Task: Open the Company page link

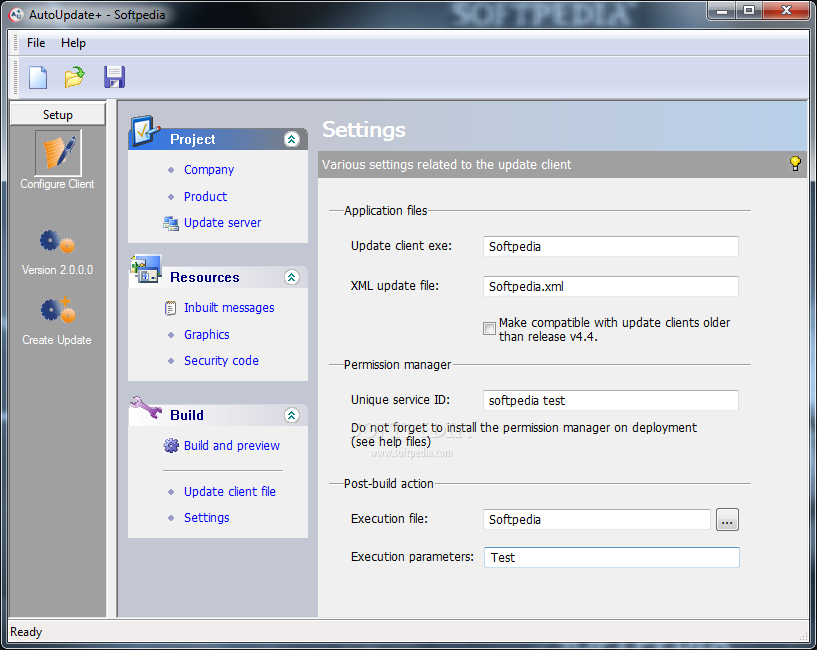Action: tap(209, 170)
